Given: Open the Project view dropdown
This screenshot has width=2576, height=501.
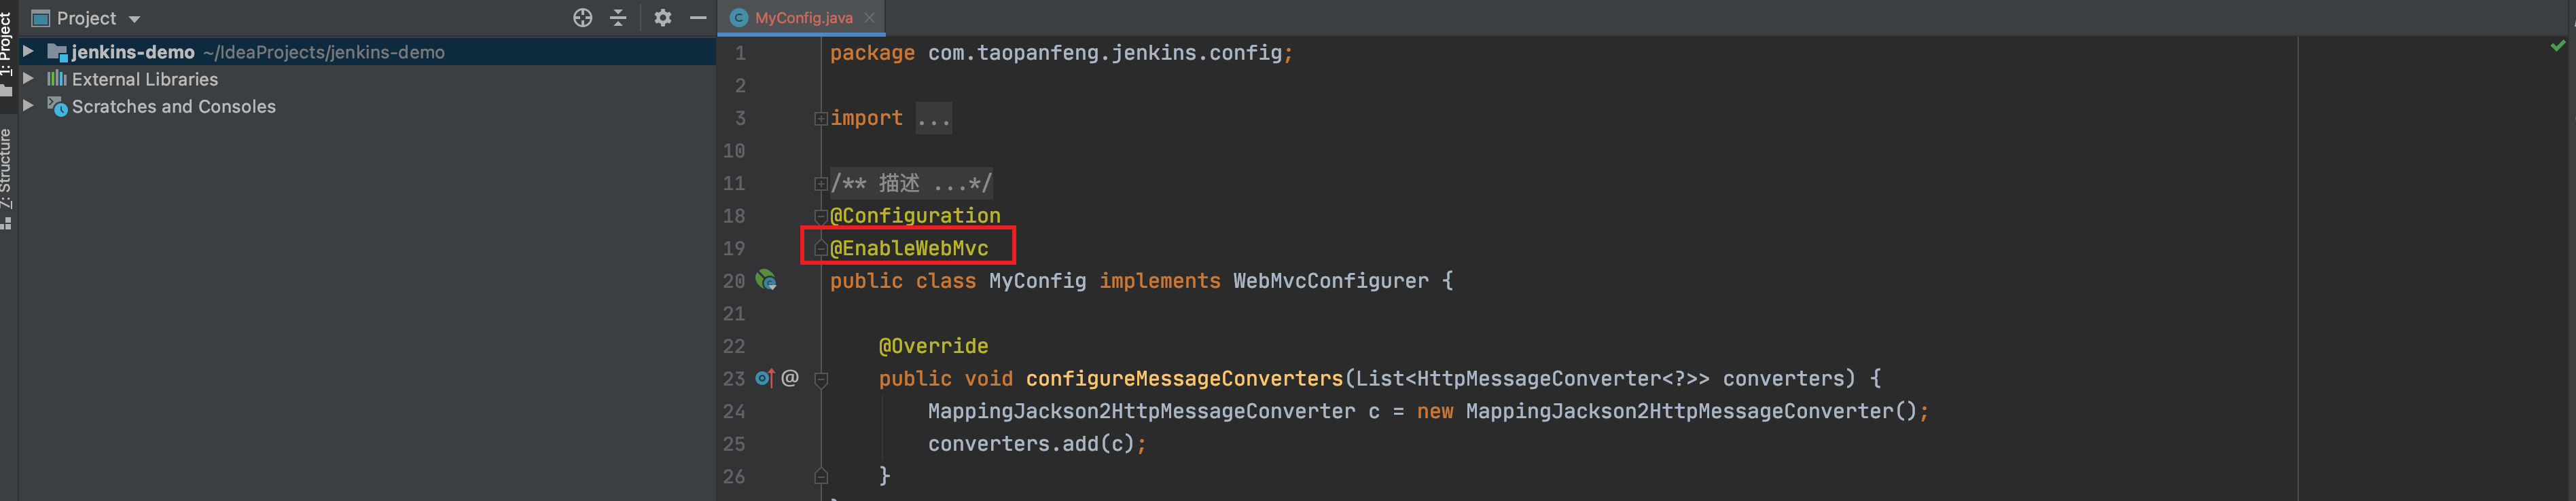Looking at the screenshot, I should pyautogui.click(x=134, y=19).
